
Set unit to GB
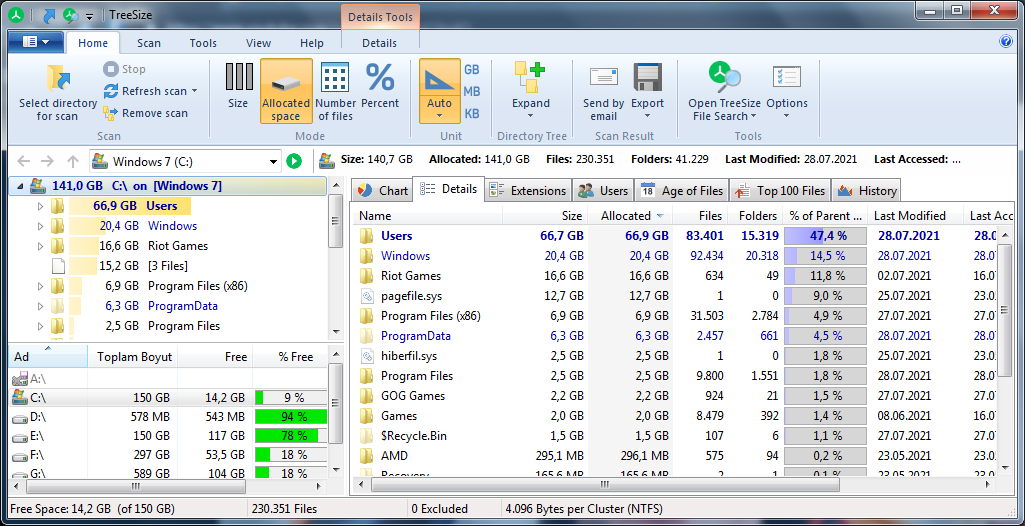[472, 69]
